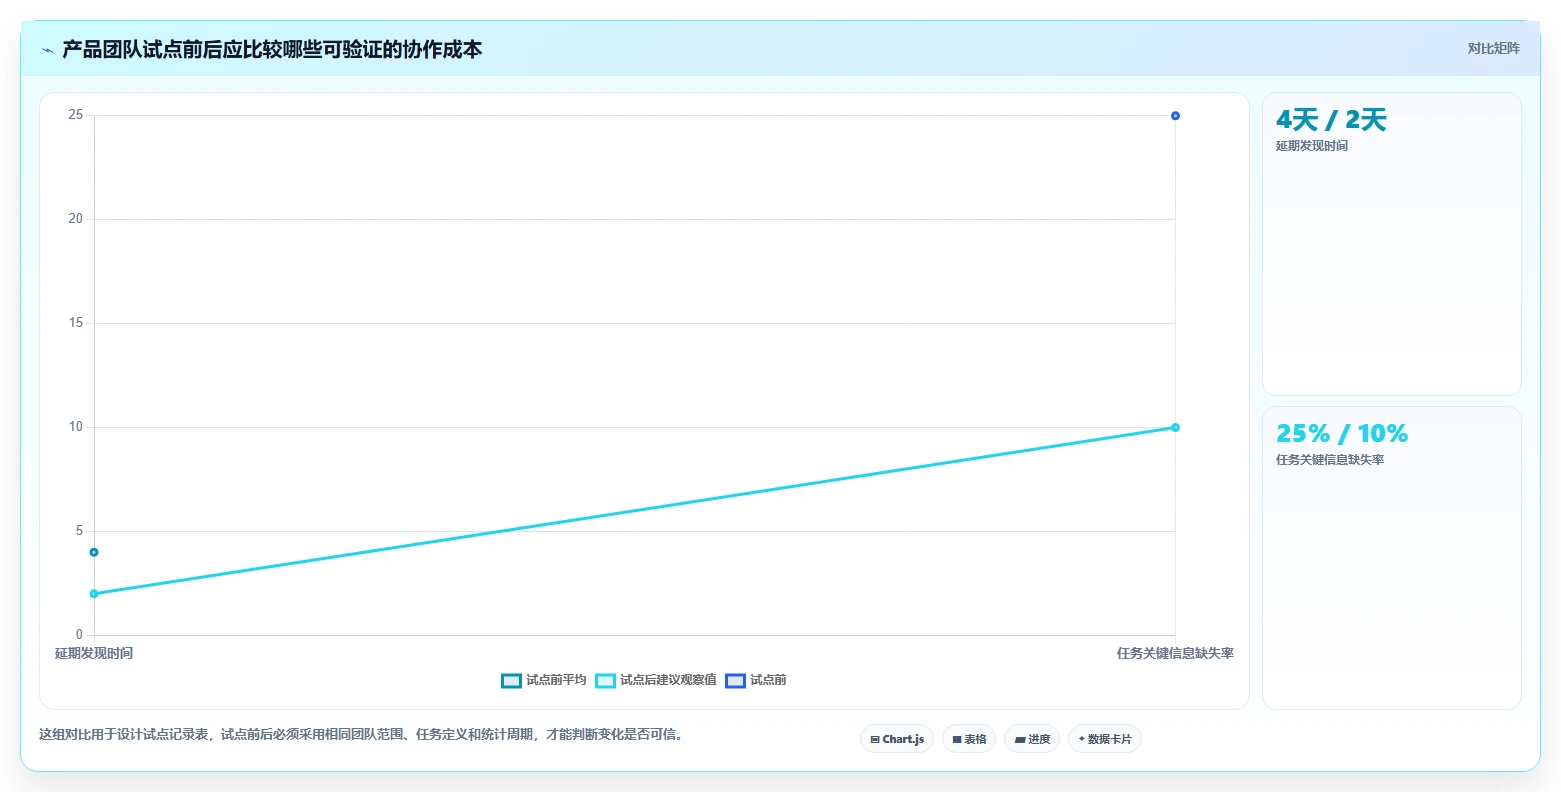Click the 对比矩阵 label in the header
This screenshot has width=1561, height=792.
click(1493, 49)
